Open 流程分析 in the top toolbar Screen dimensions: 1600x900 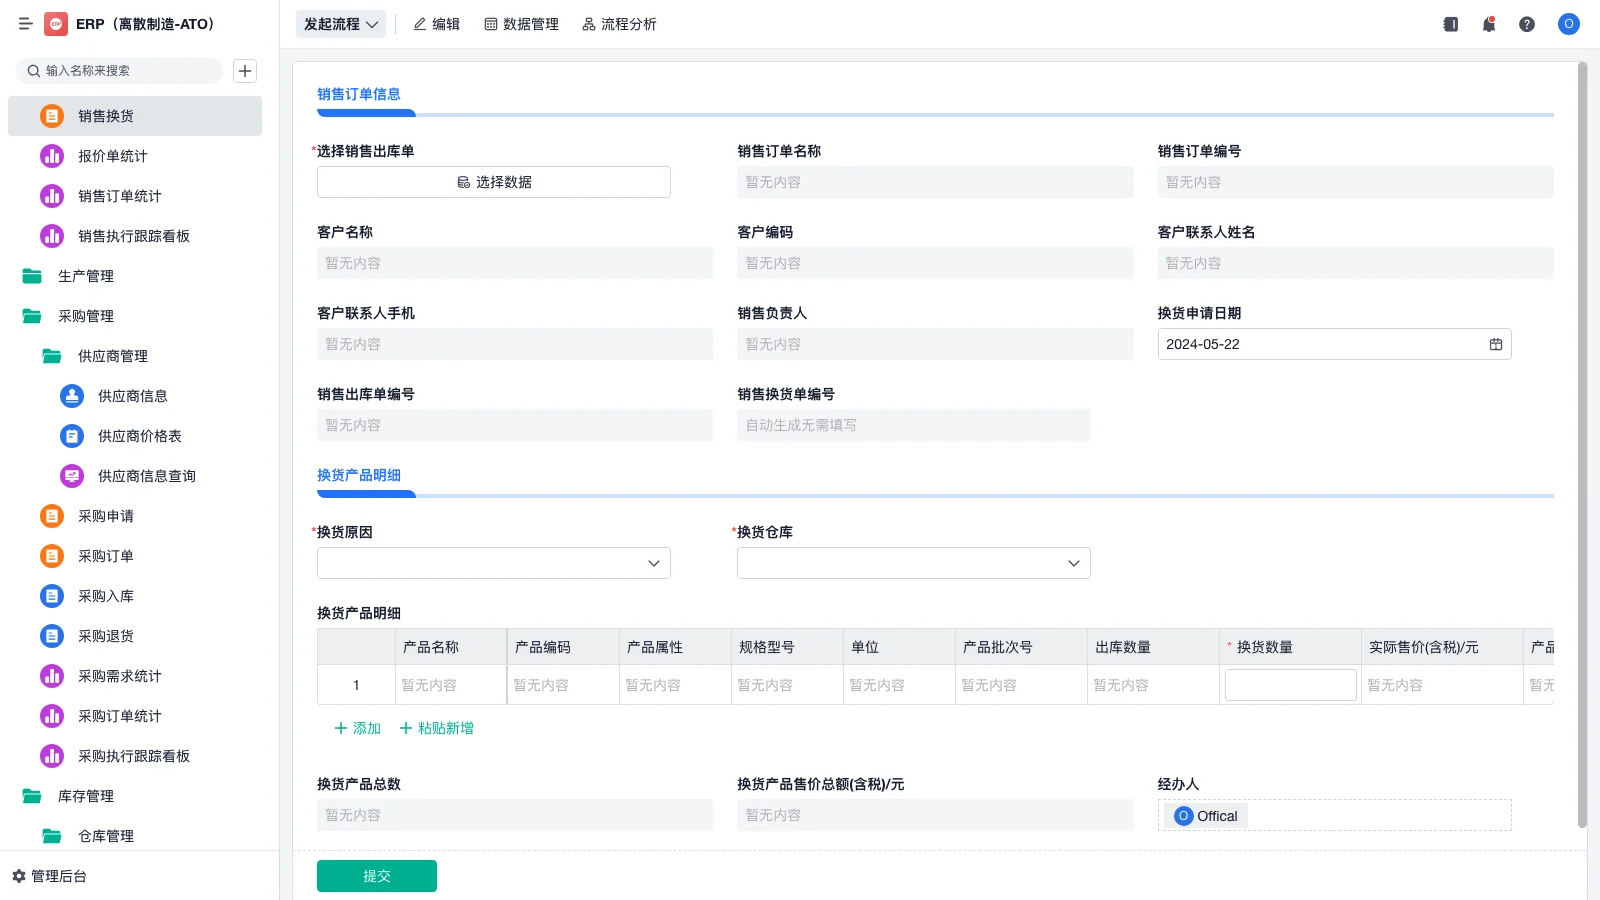click(x=619, y=24)
